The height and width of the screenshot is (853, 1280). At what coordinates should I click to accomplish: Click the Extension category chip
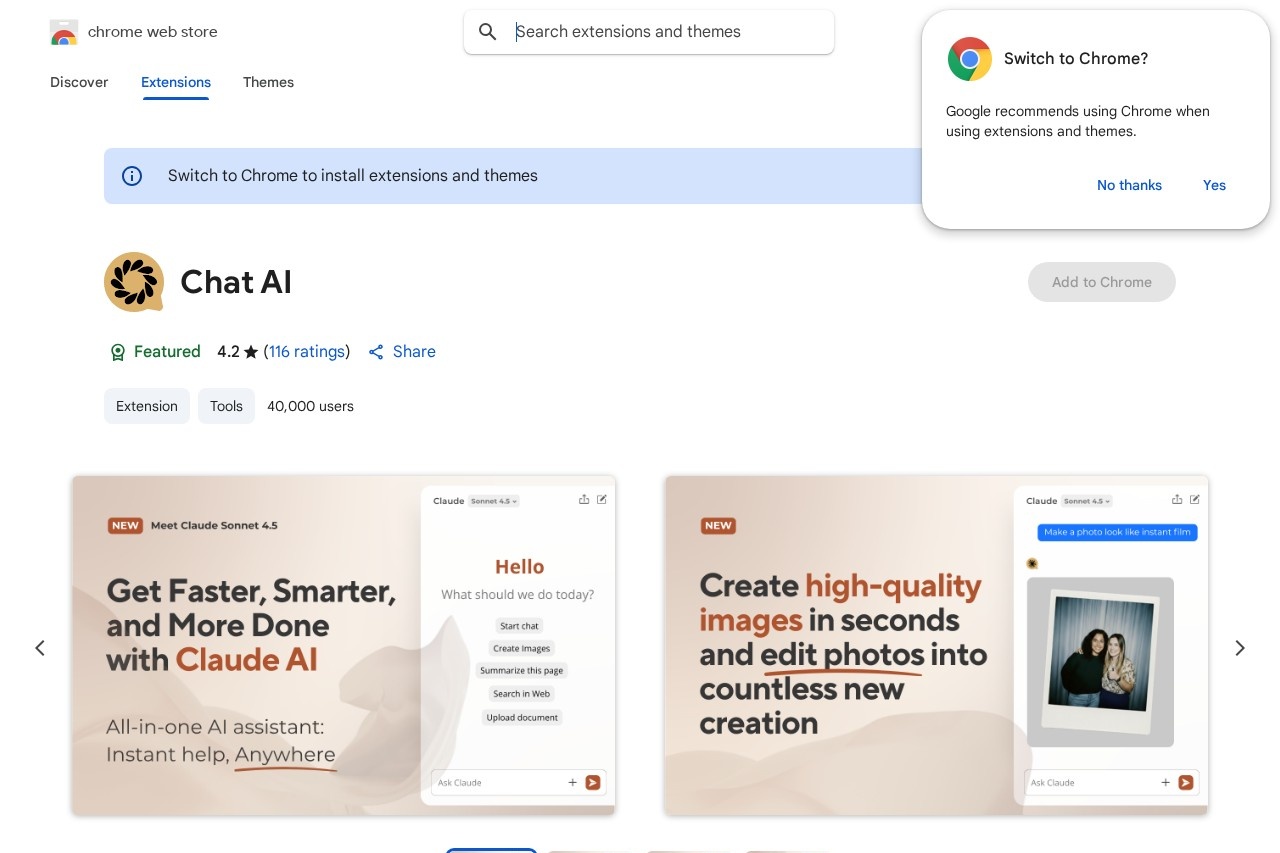tap(146, 406)
